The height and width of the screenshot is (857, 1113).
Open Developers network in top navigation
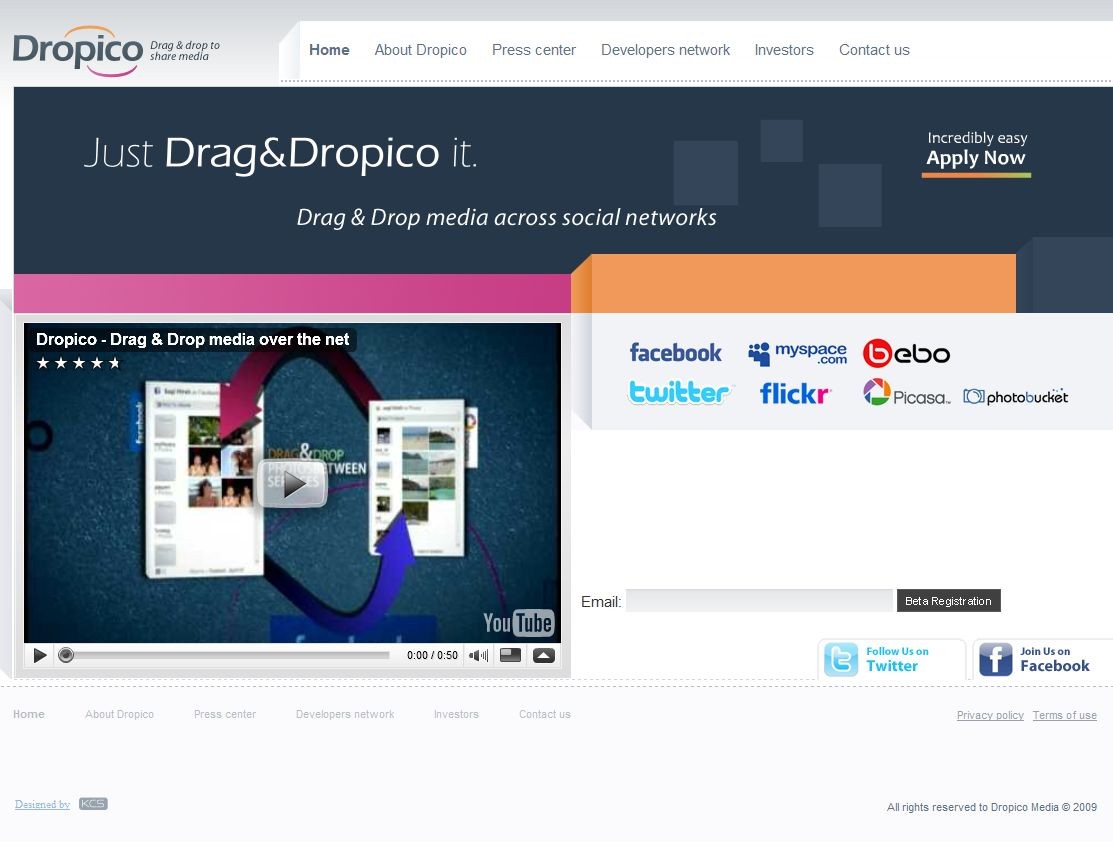point(665,50)
